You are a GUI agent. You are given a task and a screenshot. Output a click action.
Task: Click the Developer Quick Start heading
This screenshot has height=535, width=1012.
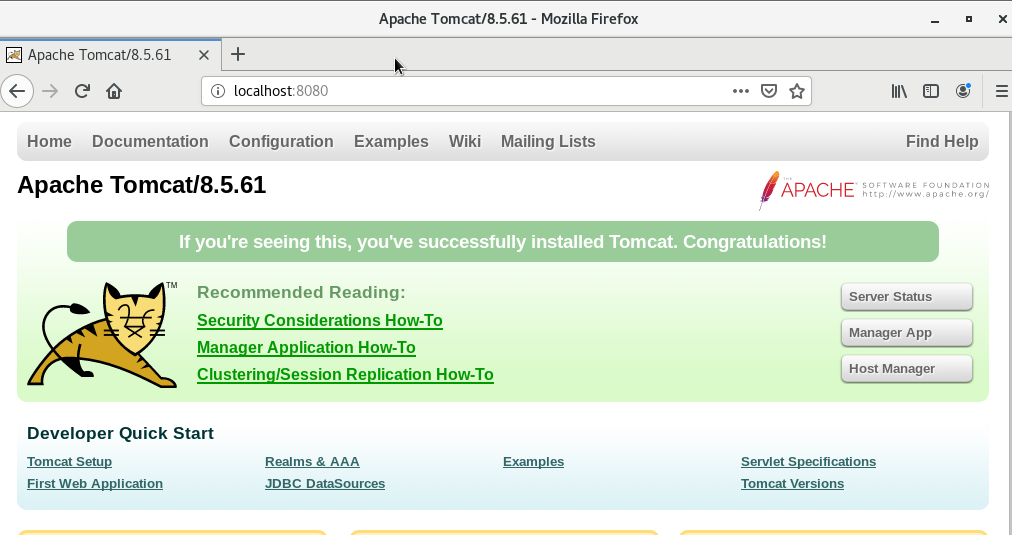tap(120, 433)
